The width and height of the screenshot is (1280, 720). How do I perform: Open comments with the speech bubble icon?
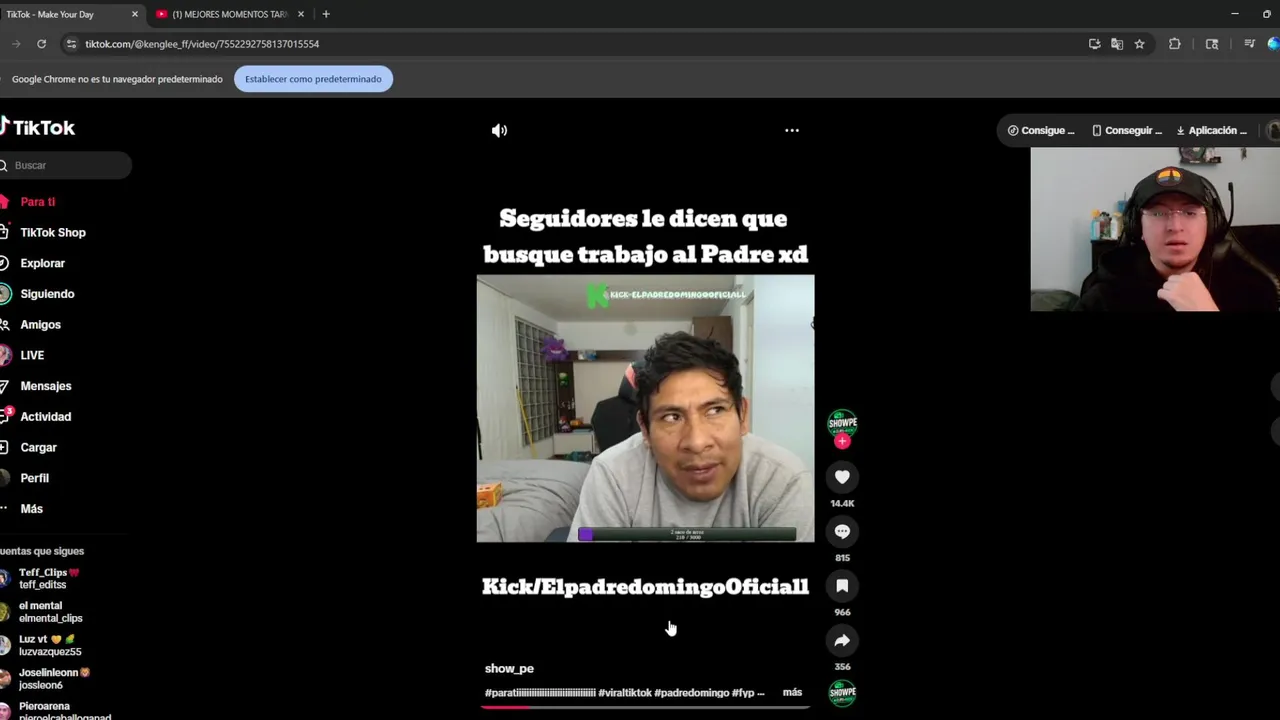pos(842,532)
